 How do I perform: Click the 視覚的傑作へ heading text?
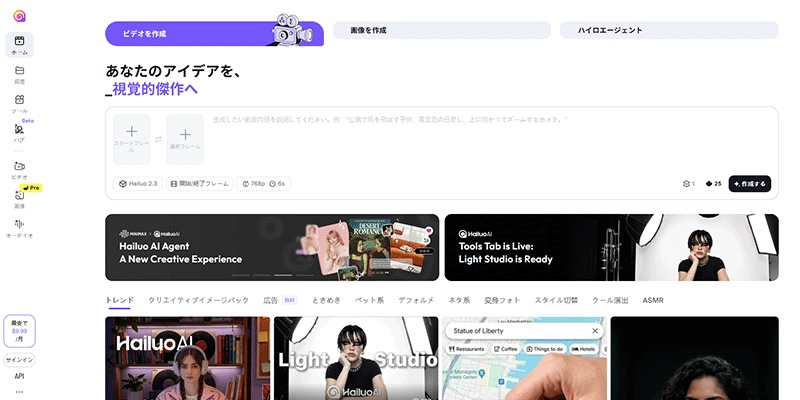pos(155,89)
